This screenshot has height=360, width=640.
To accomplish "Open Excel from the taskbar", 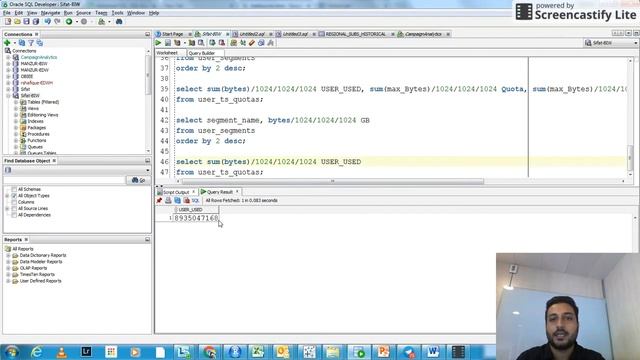I will pos(258,352).
